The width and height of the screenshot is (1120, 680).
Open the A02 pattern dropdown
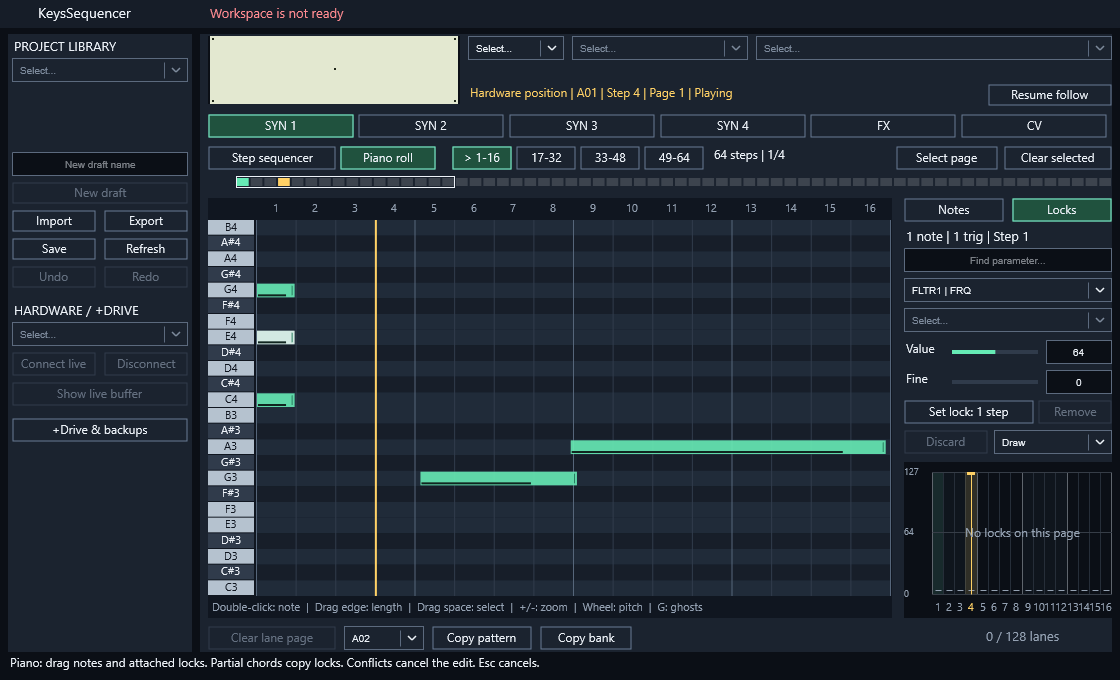384,638
